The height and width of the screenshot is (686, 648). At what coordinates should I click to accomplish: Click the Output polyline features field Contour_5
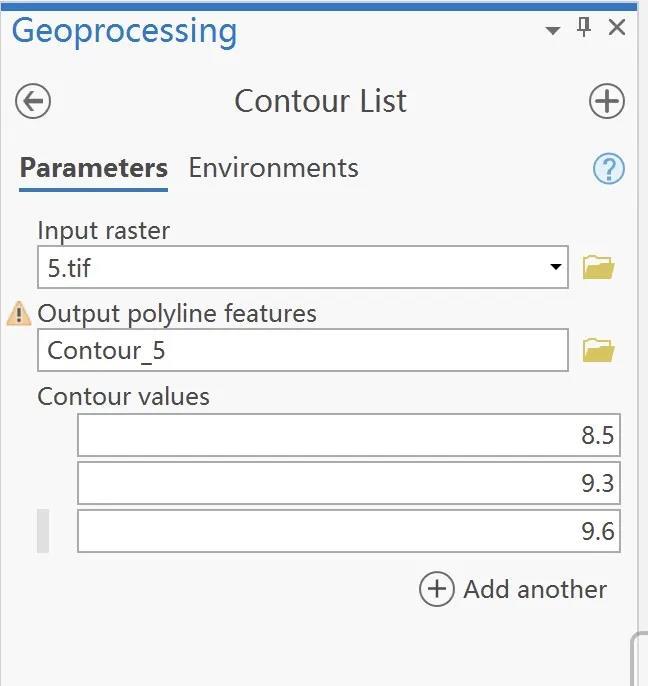(302, 350)
